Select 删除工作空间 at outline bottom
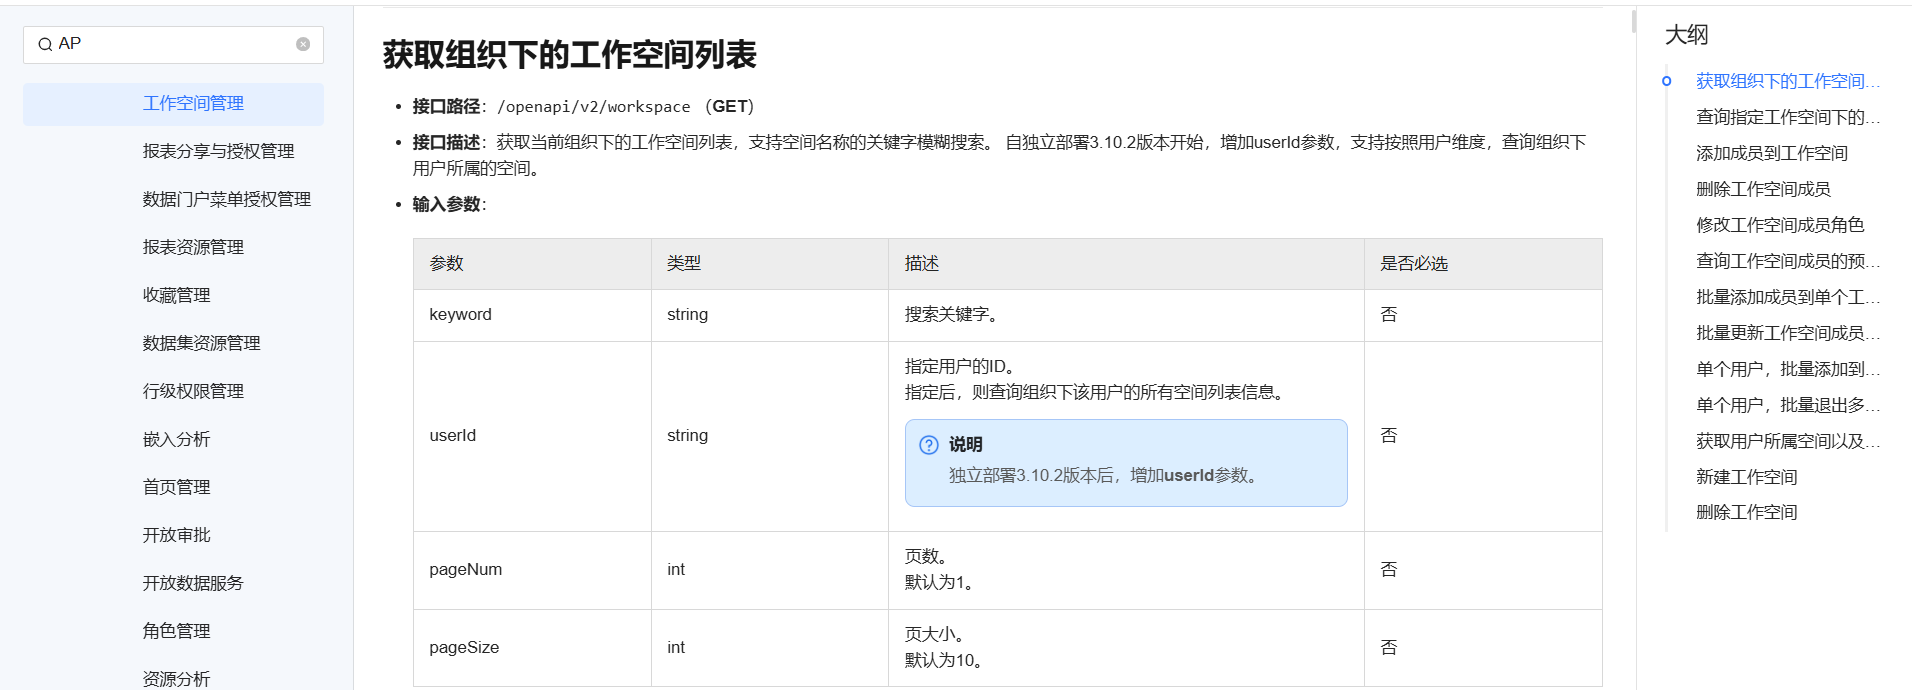The image size is (1912, 690). (x=1746, y=512)
